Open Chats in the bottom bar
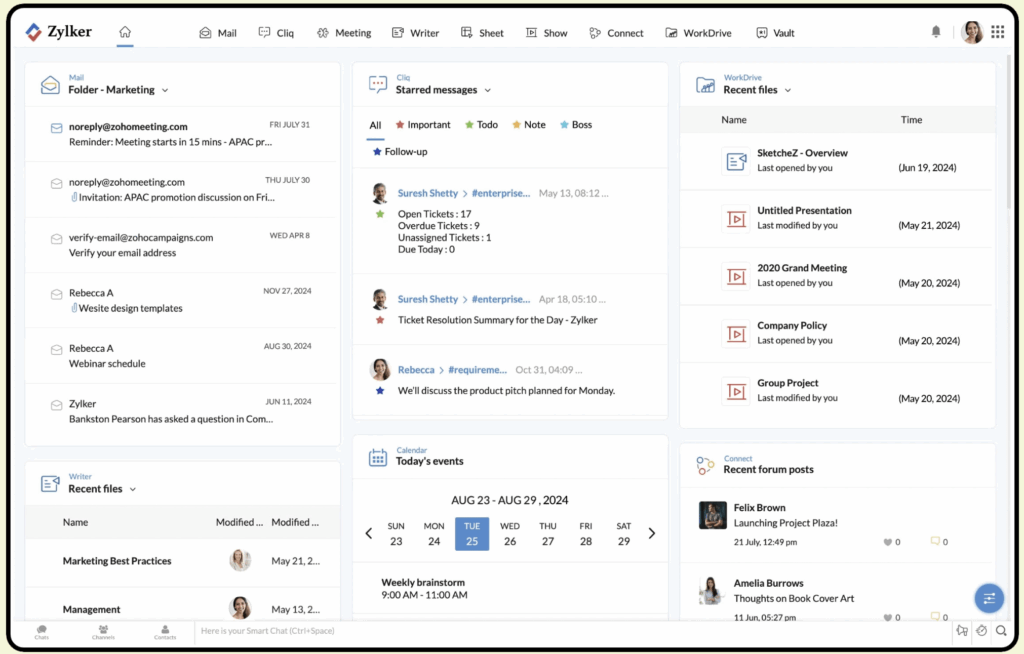This screenshot has height=654, width=1024. point(42,631)
